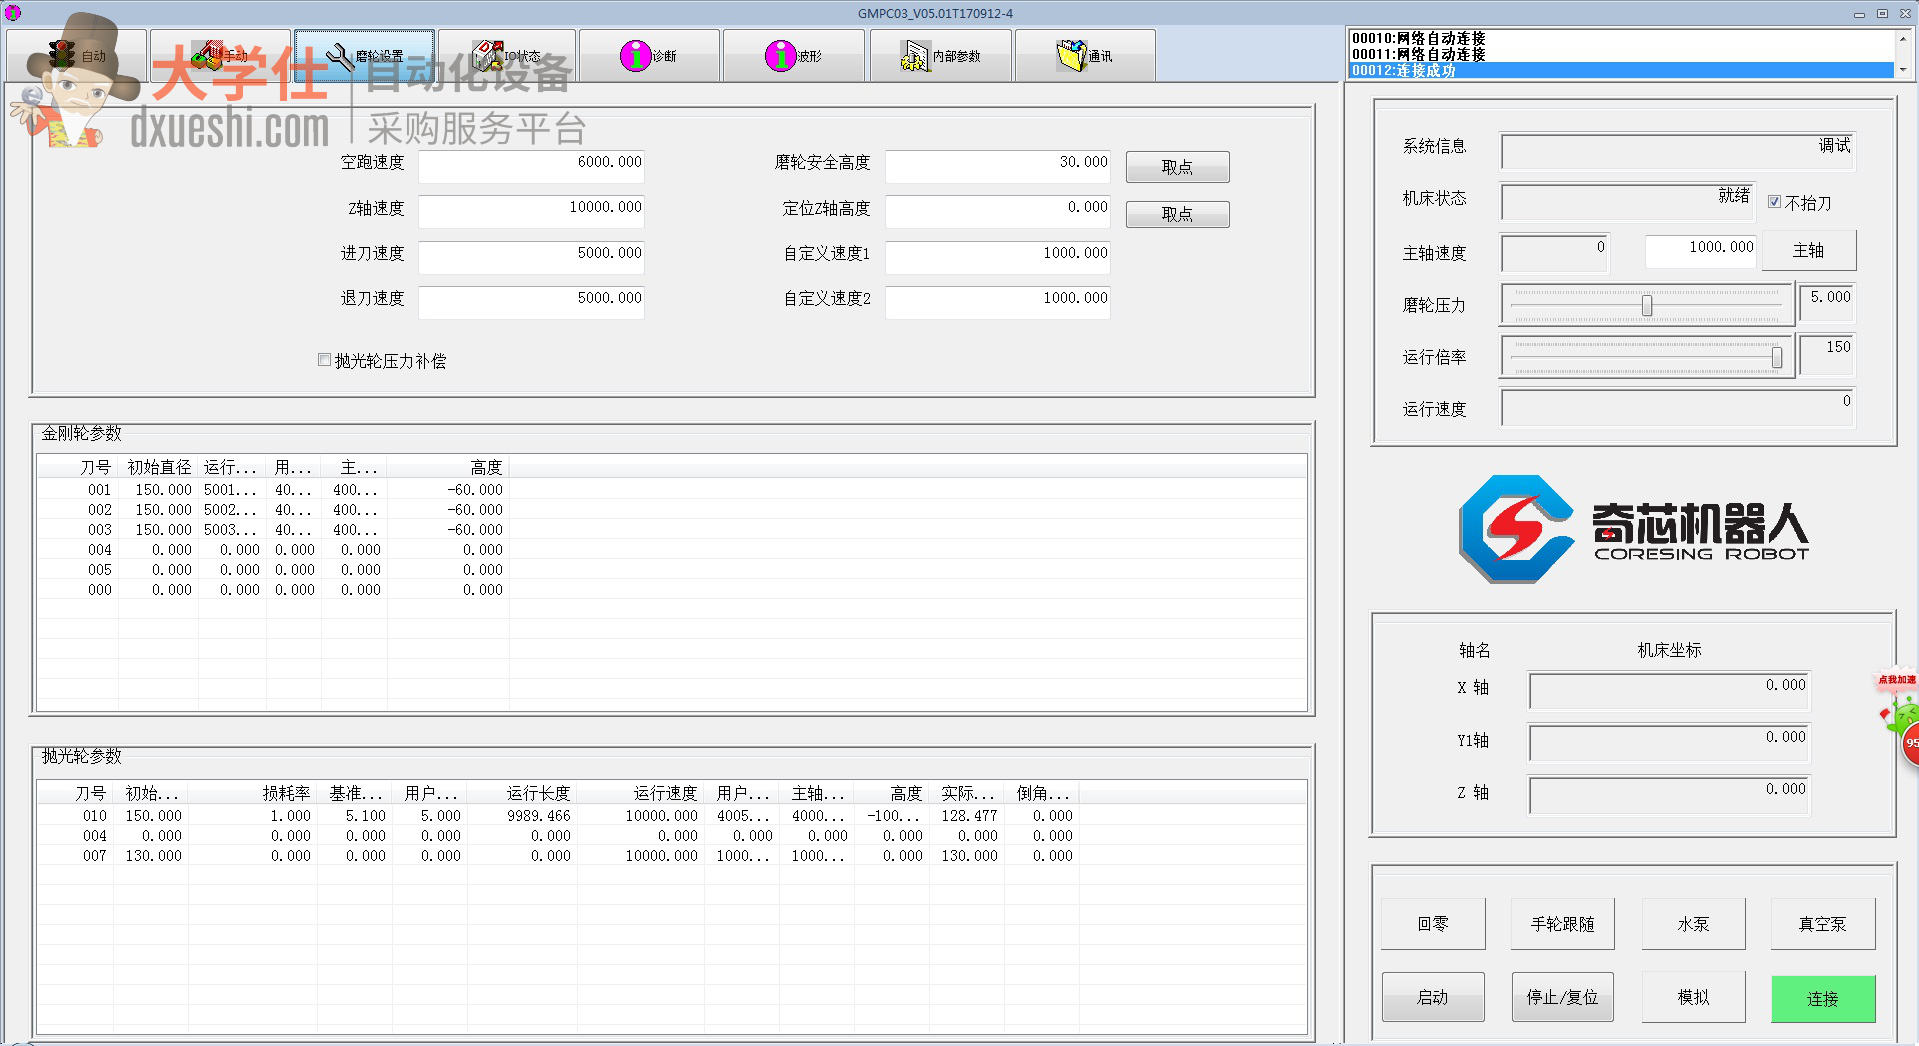Click the 磨轮安全高度 input field
Viewport: 1919px width, 1046px height.
(x=997, y=166)
